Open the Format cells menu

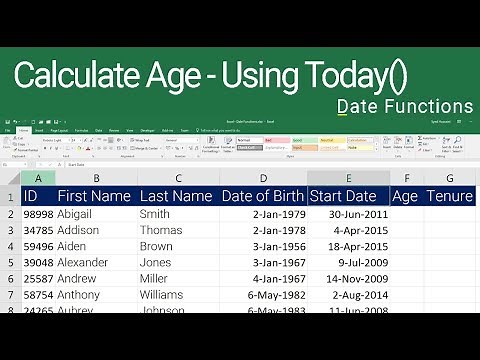pyautogui.click(x=409, y=143)
